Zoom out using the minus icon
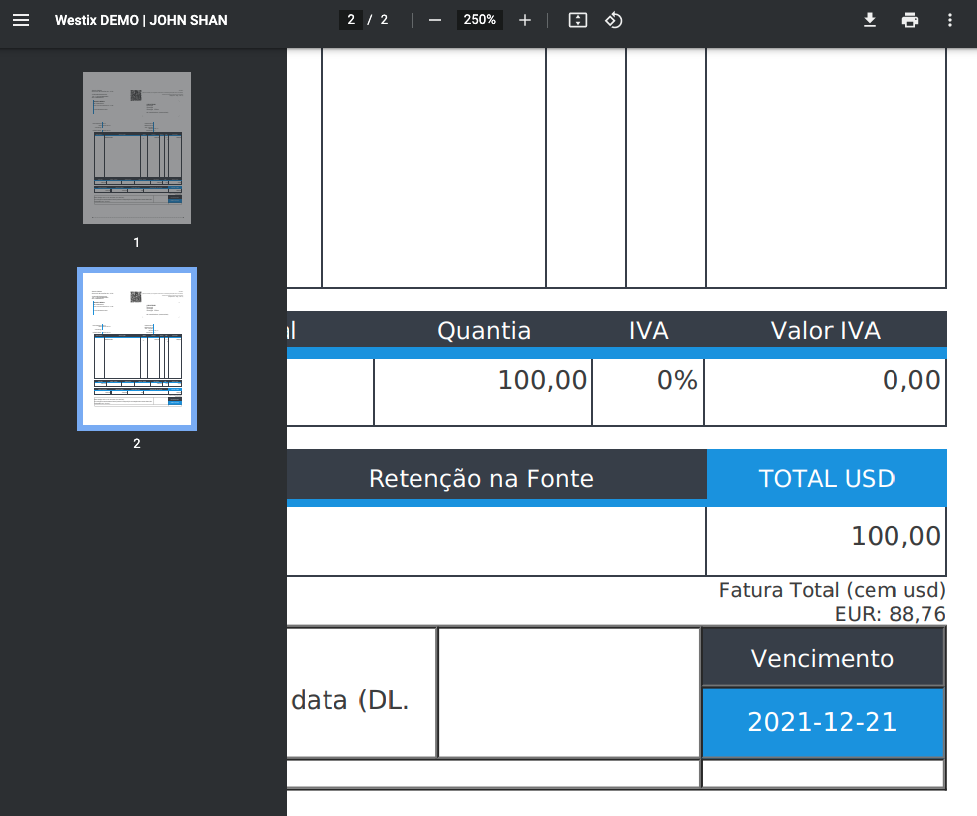Viewport: 977px width, 816px height. [x=435, y=20]
